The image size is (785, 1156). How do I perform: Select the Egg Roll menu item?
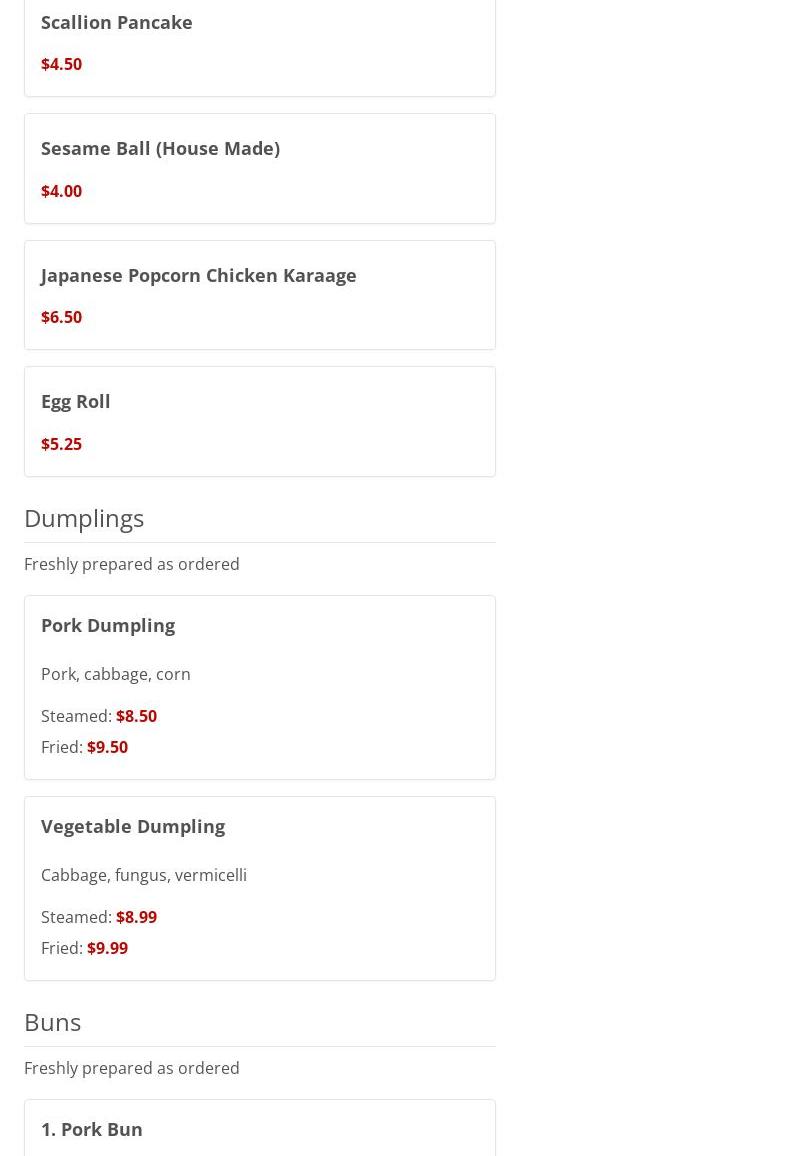click(76, 401)
